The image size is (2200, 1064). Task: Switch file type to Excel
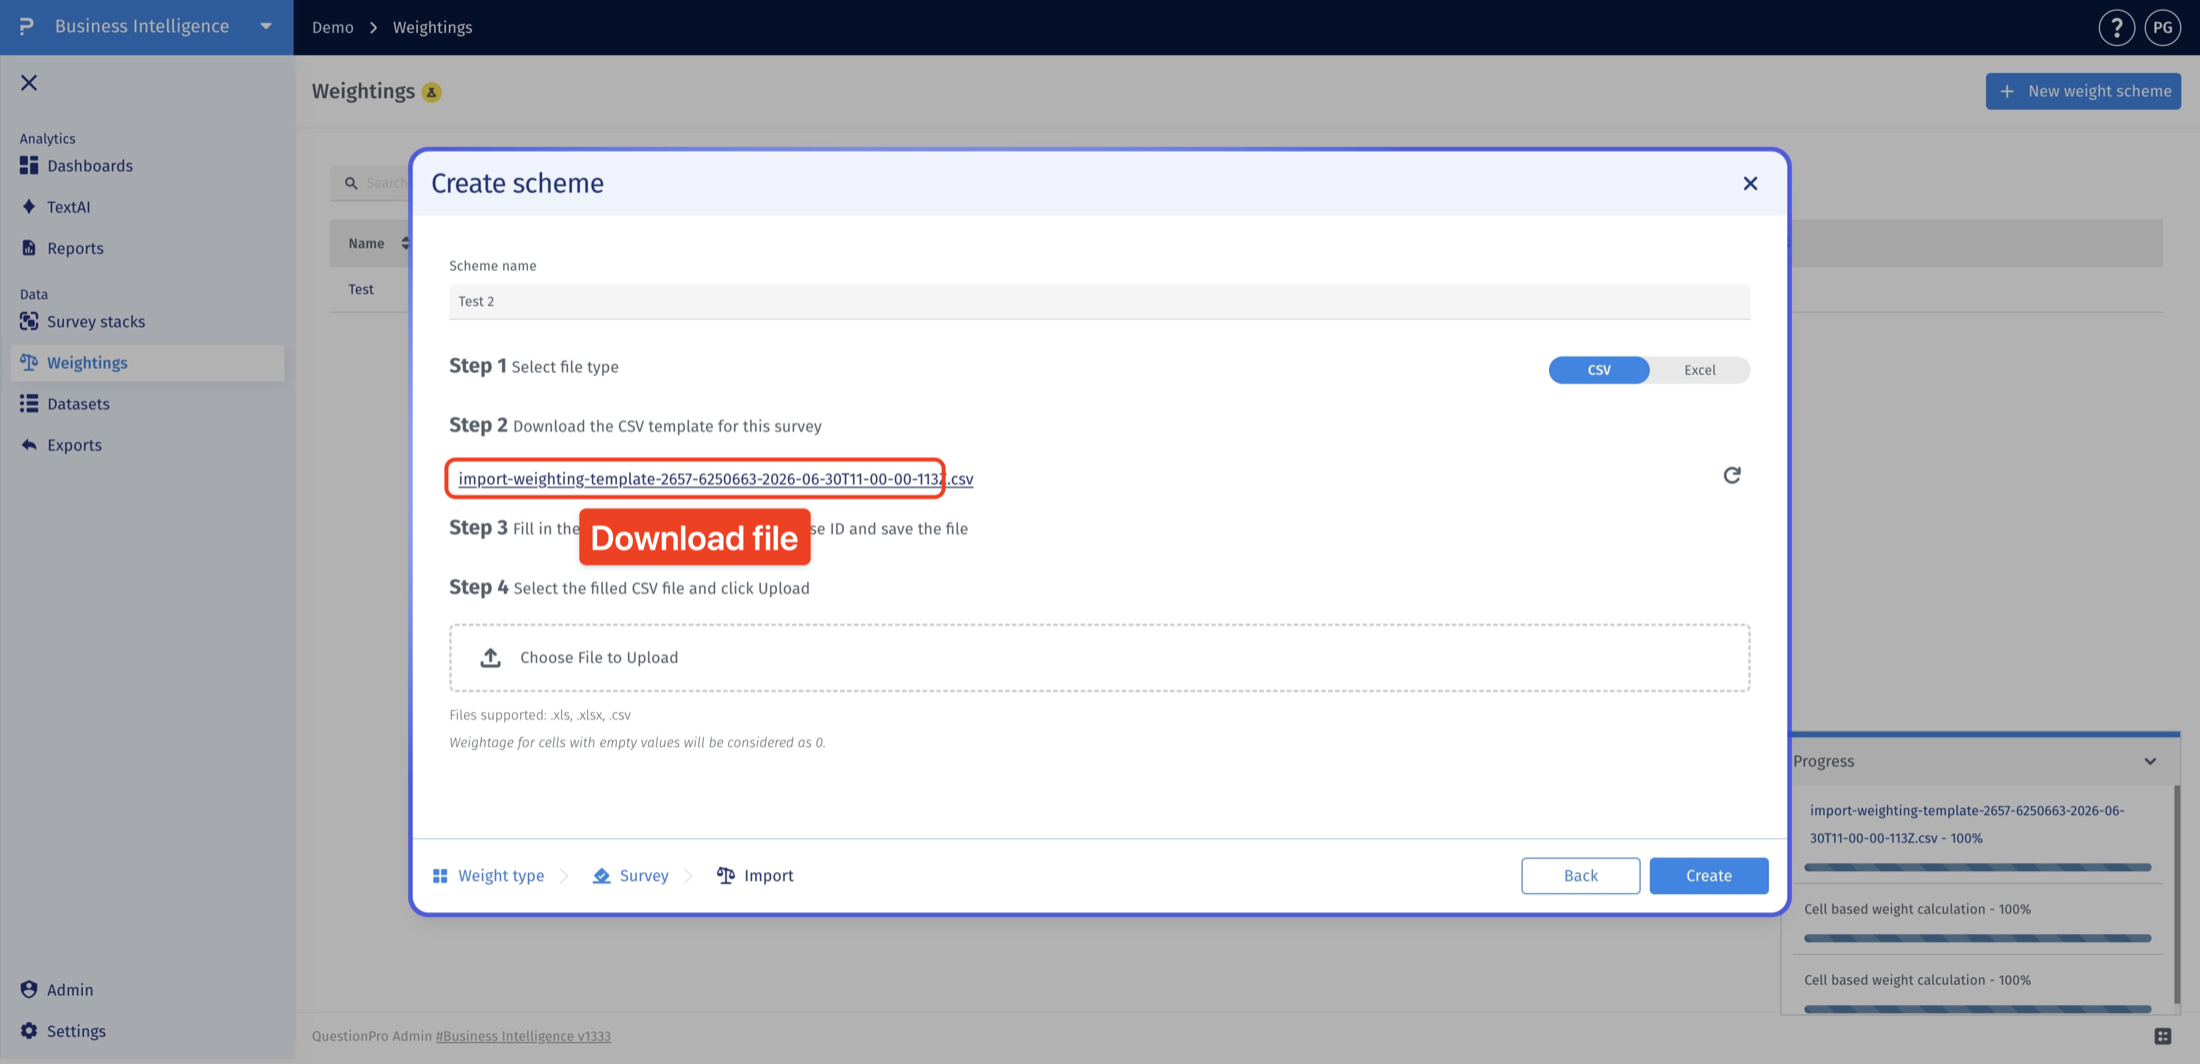click(1699, 370)
